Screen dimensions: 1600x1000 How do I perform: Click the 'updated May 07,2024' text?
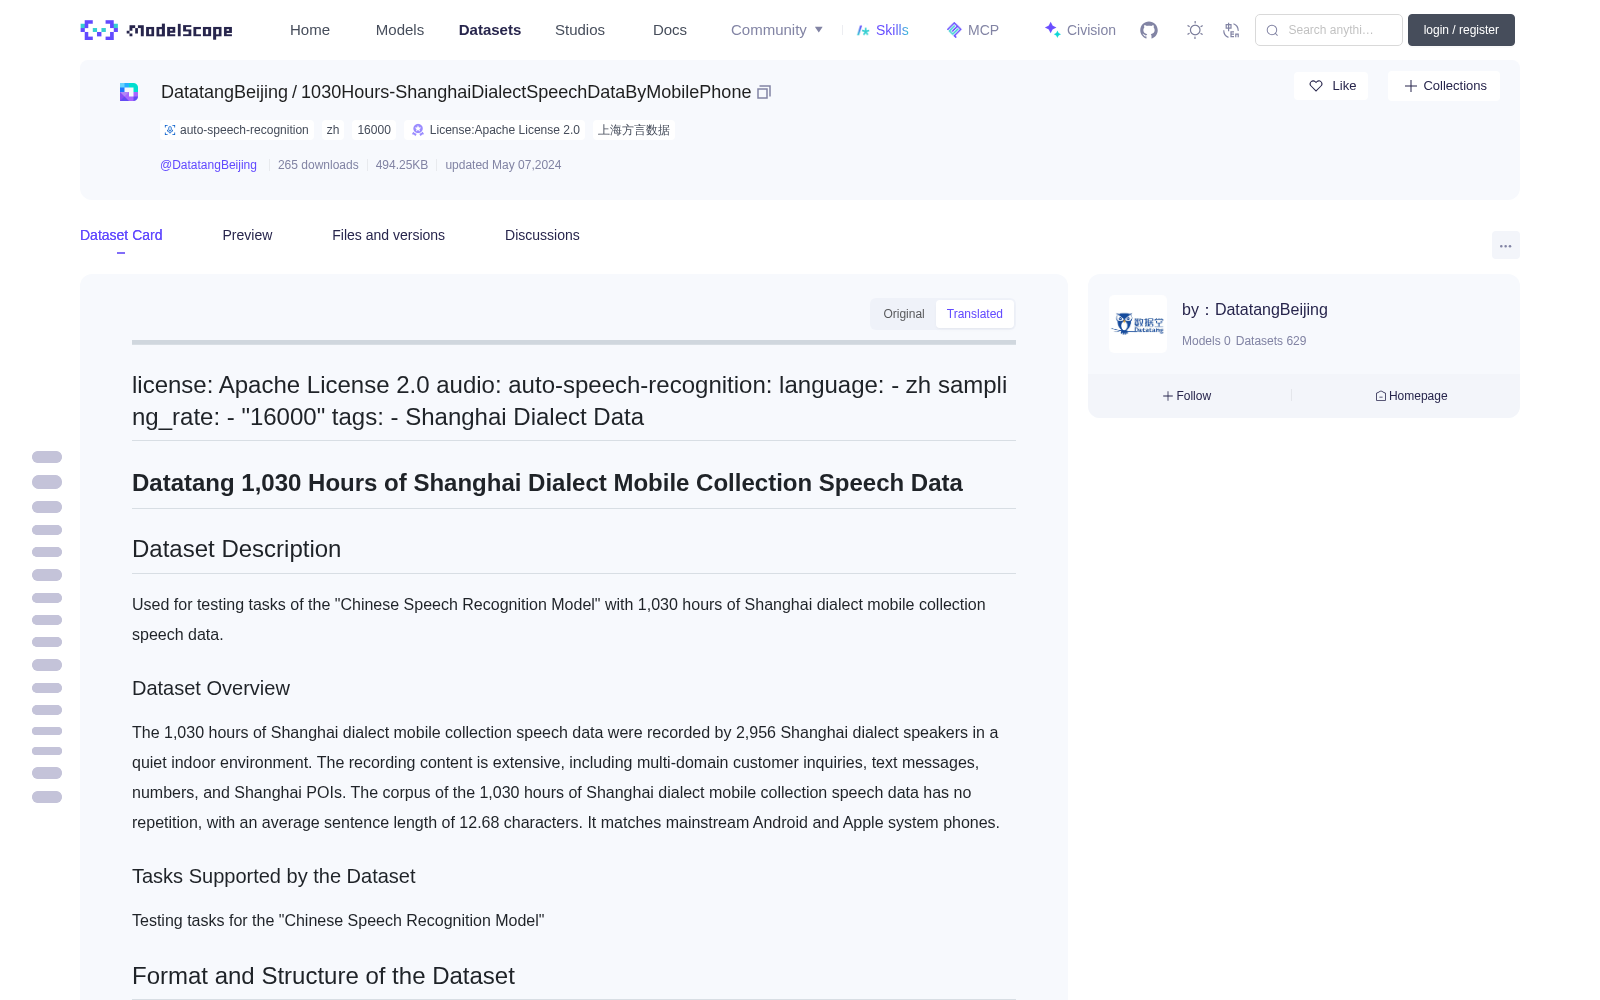pos(503,165)
